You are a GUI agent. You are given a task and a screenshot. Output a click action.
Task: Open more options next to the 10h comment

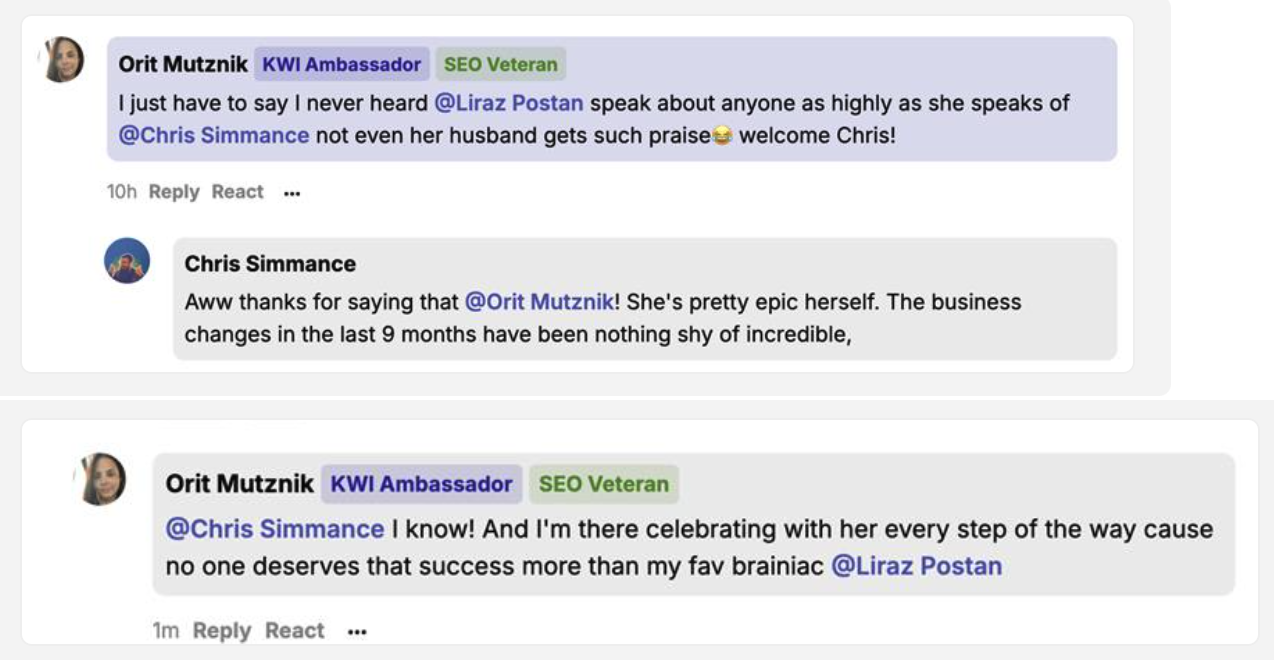coord(292,193)
